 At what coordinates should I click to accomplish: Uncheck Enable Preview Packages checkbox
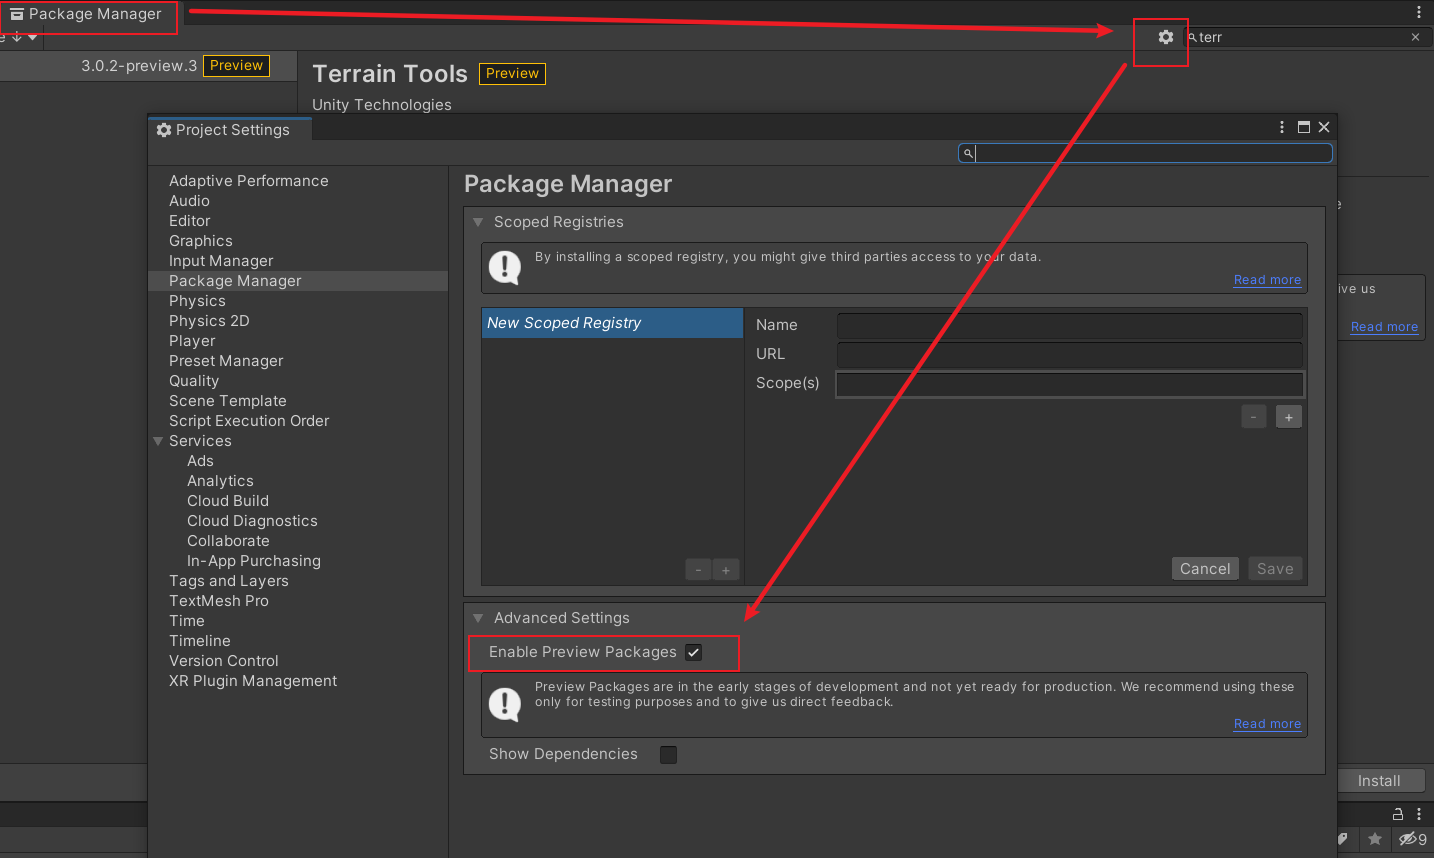pyautogui.click(x=693, y=652)
